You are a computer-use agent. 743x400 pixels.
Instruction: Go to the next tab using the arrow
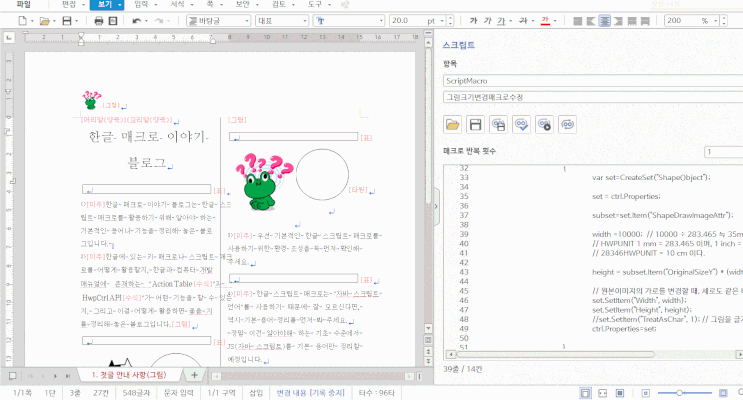55,376
